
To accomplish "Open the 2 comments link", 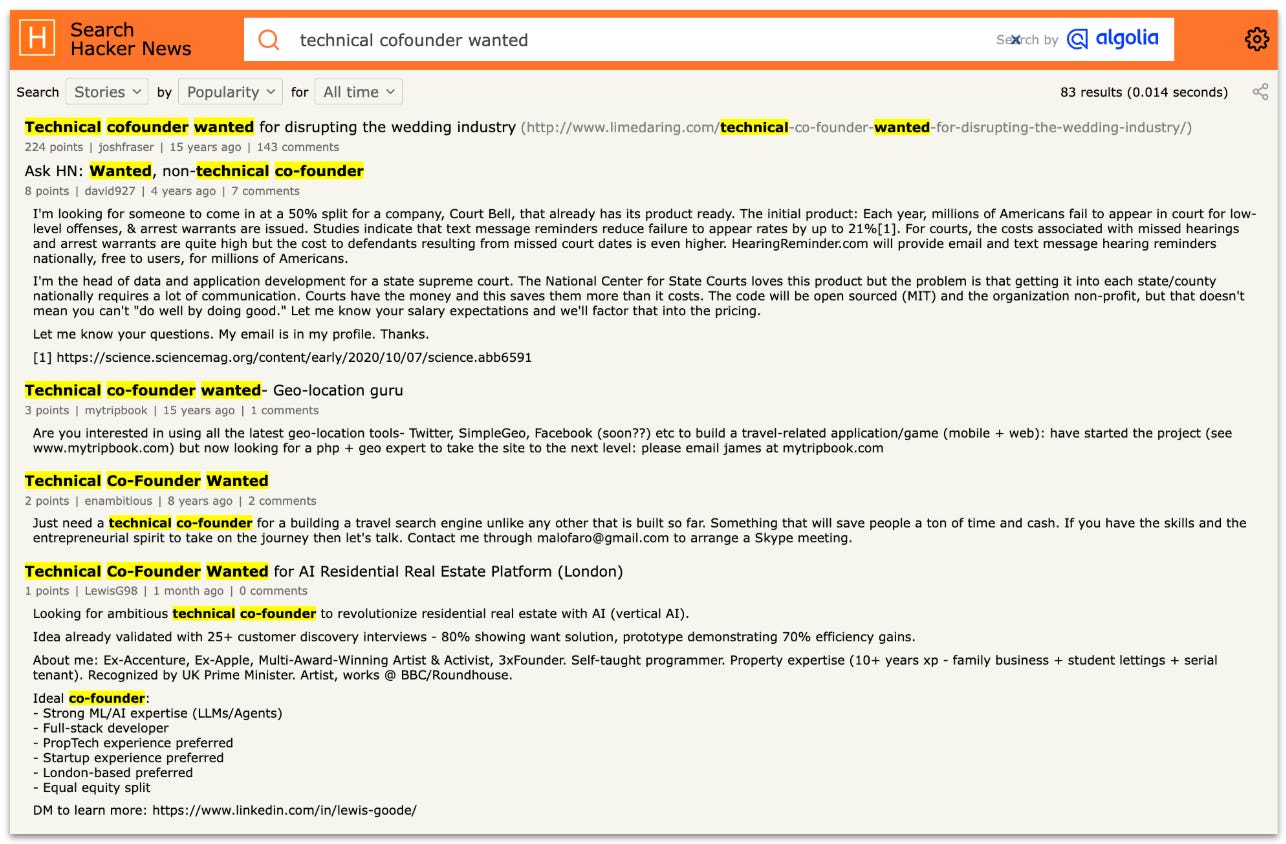I will tap(282, 501).
